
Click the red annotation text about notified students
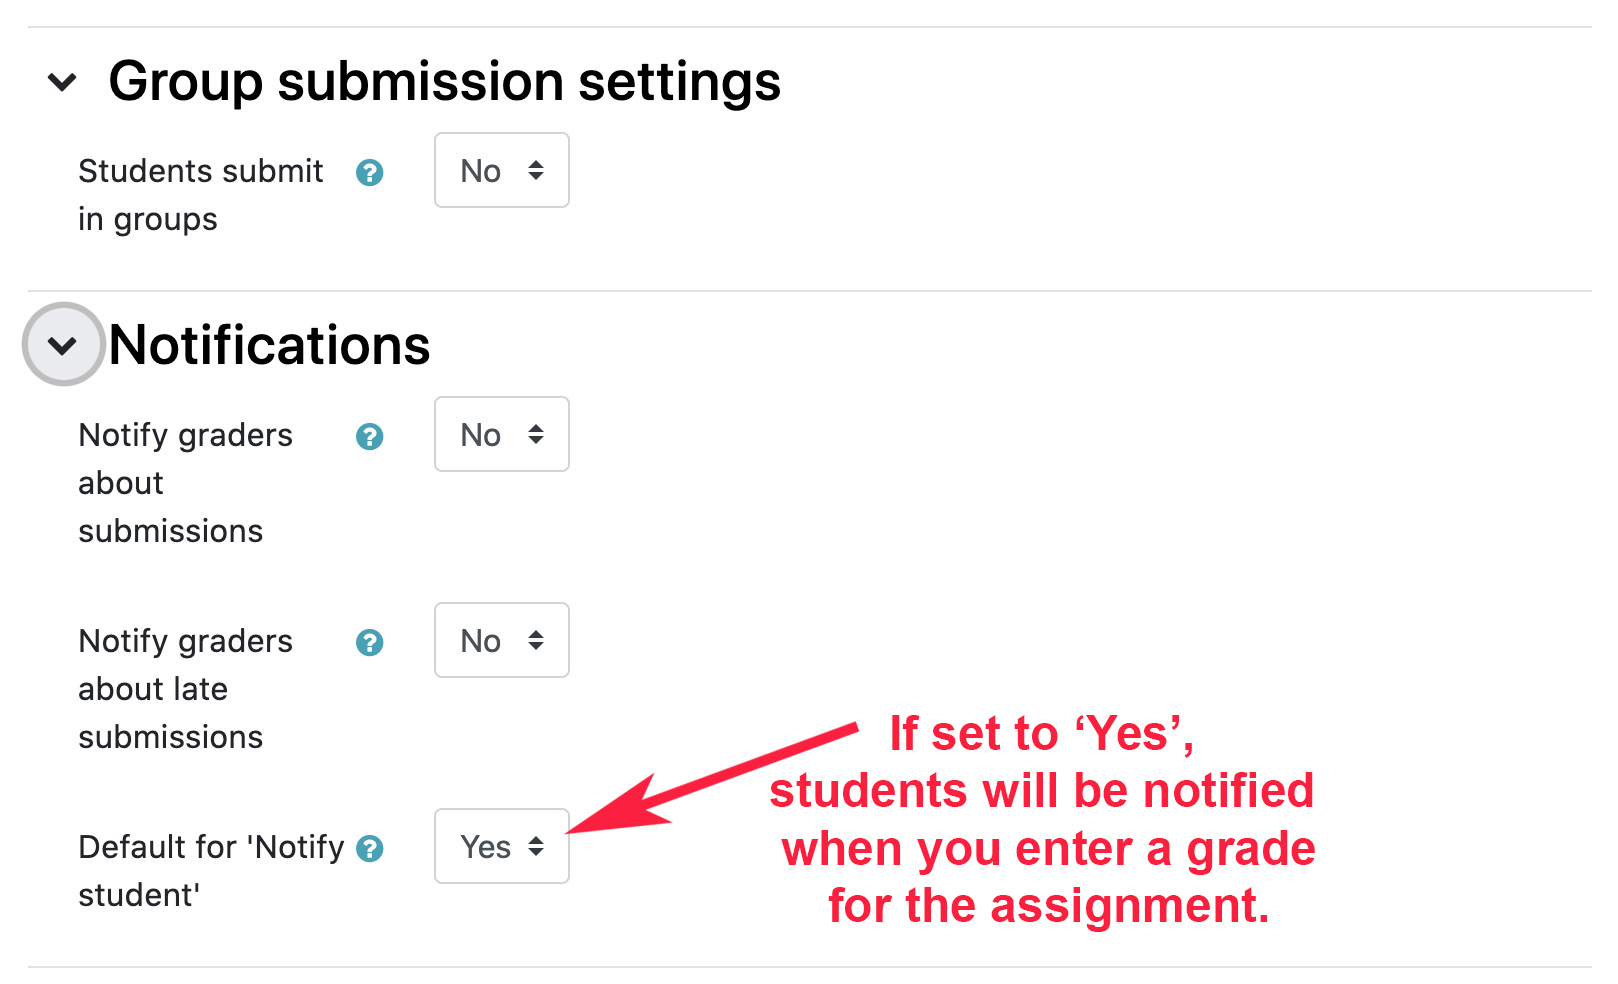tap(1042, 819)
